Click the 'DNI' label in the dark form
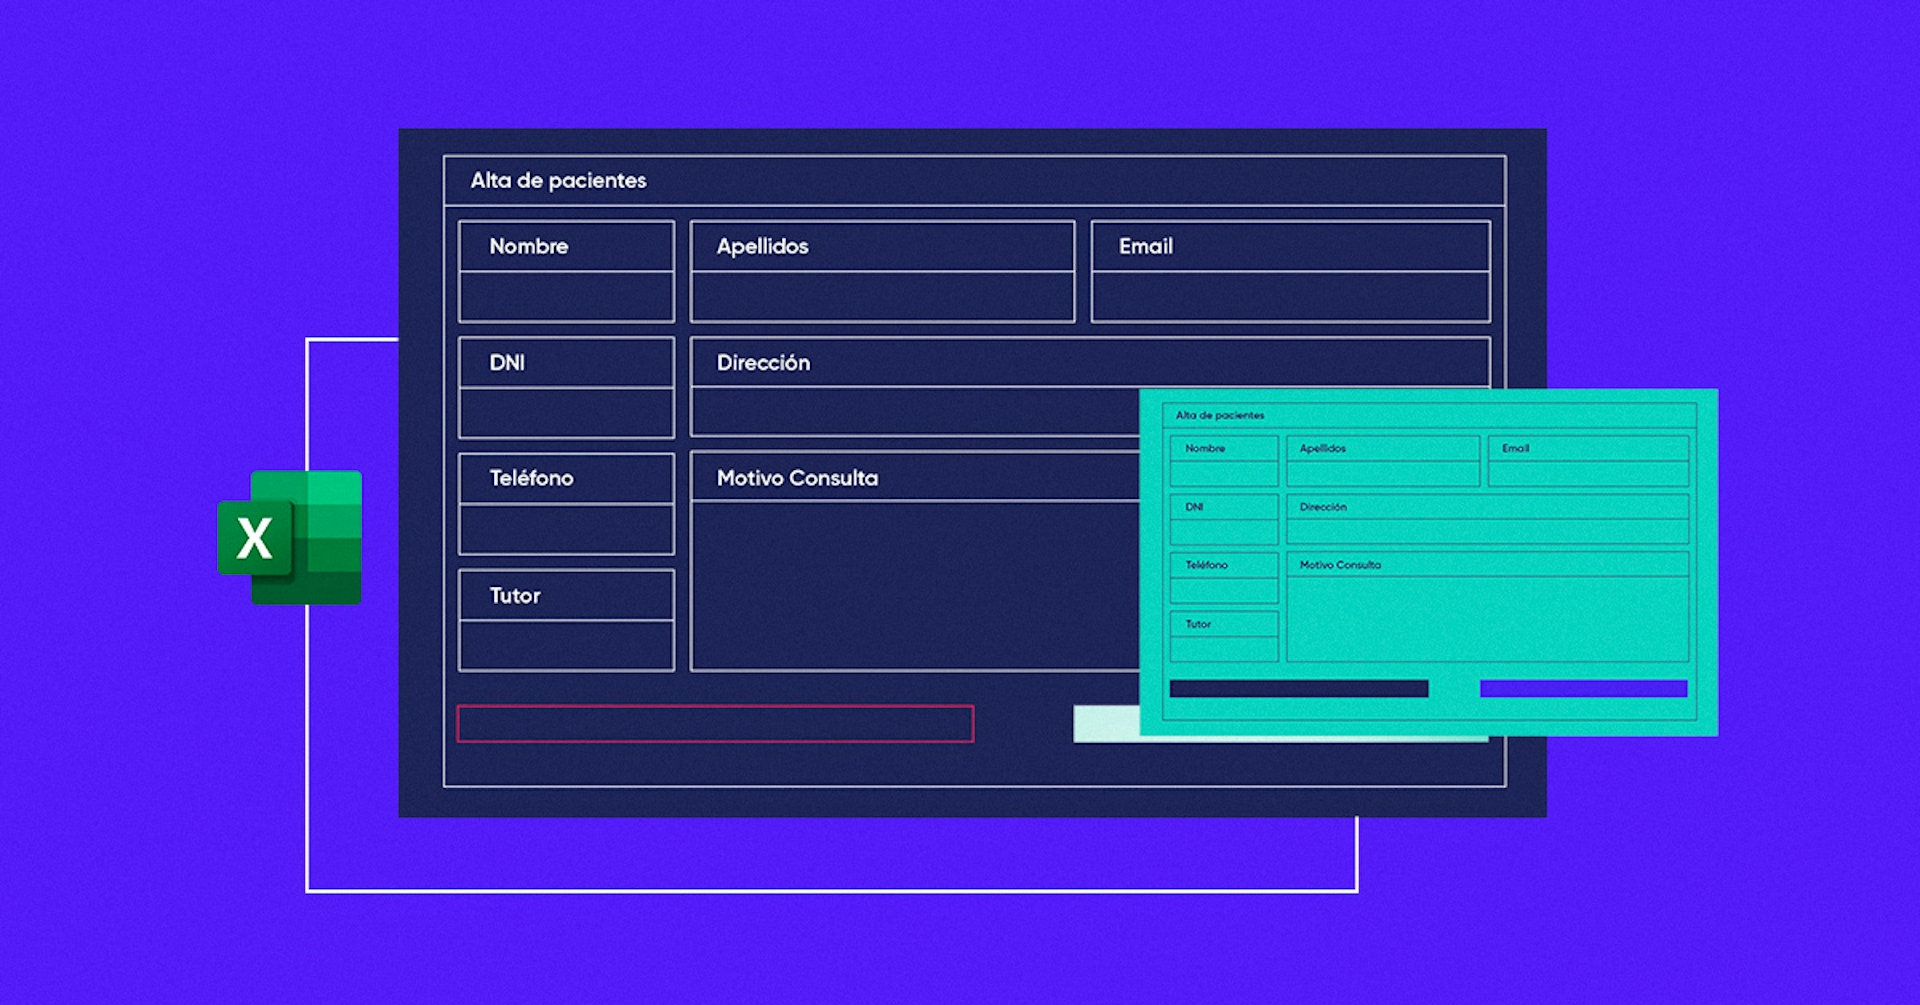Image resolution: width=1920 pixels, height=1005 pixels. click(506, 362)
